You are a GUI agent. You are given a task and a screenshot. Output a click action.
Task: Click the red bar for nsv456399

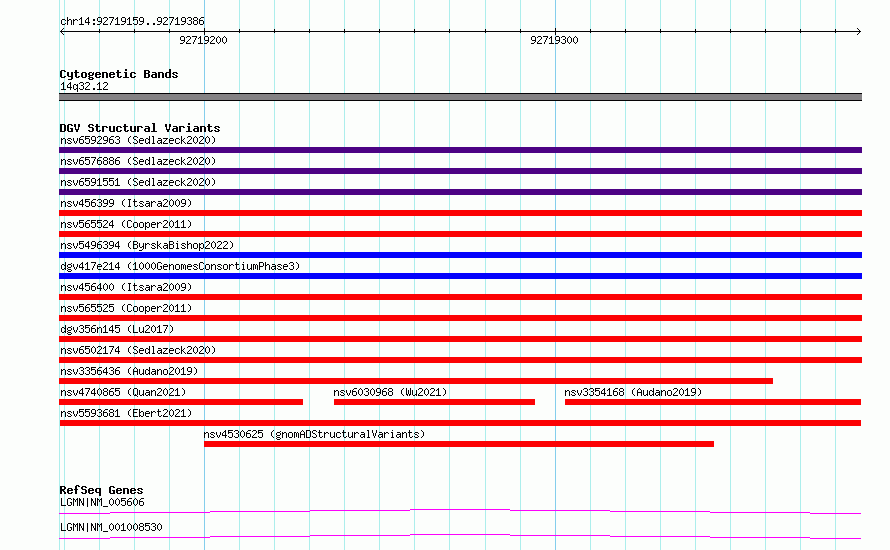tap(460, 213)
